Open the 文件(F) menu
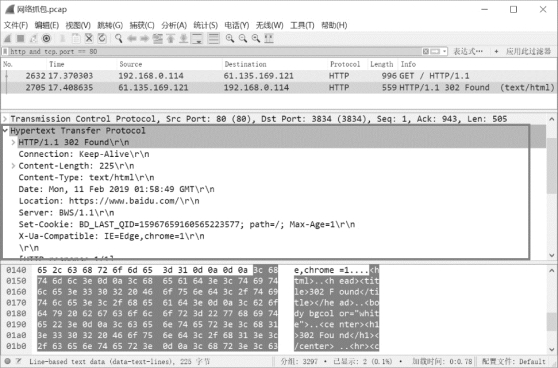Image resolution: width=558 pixels, height=368 pixels. point(16,25)
